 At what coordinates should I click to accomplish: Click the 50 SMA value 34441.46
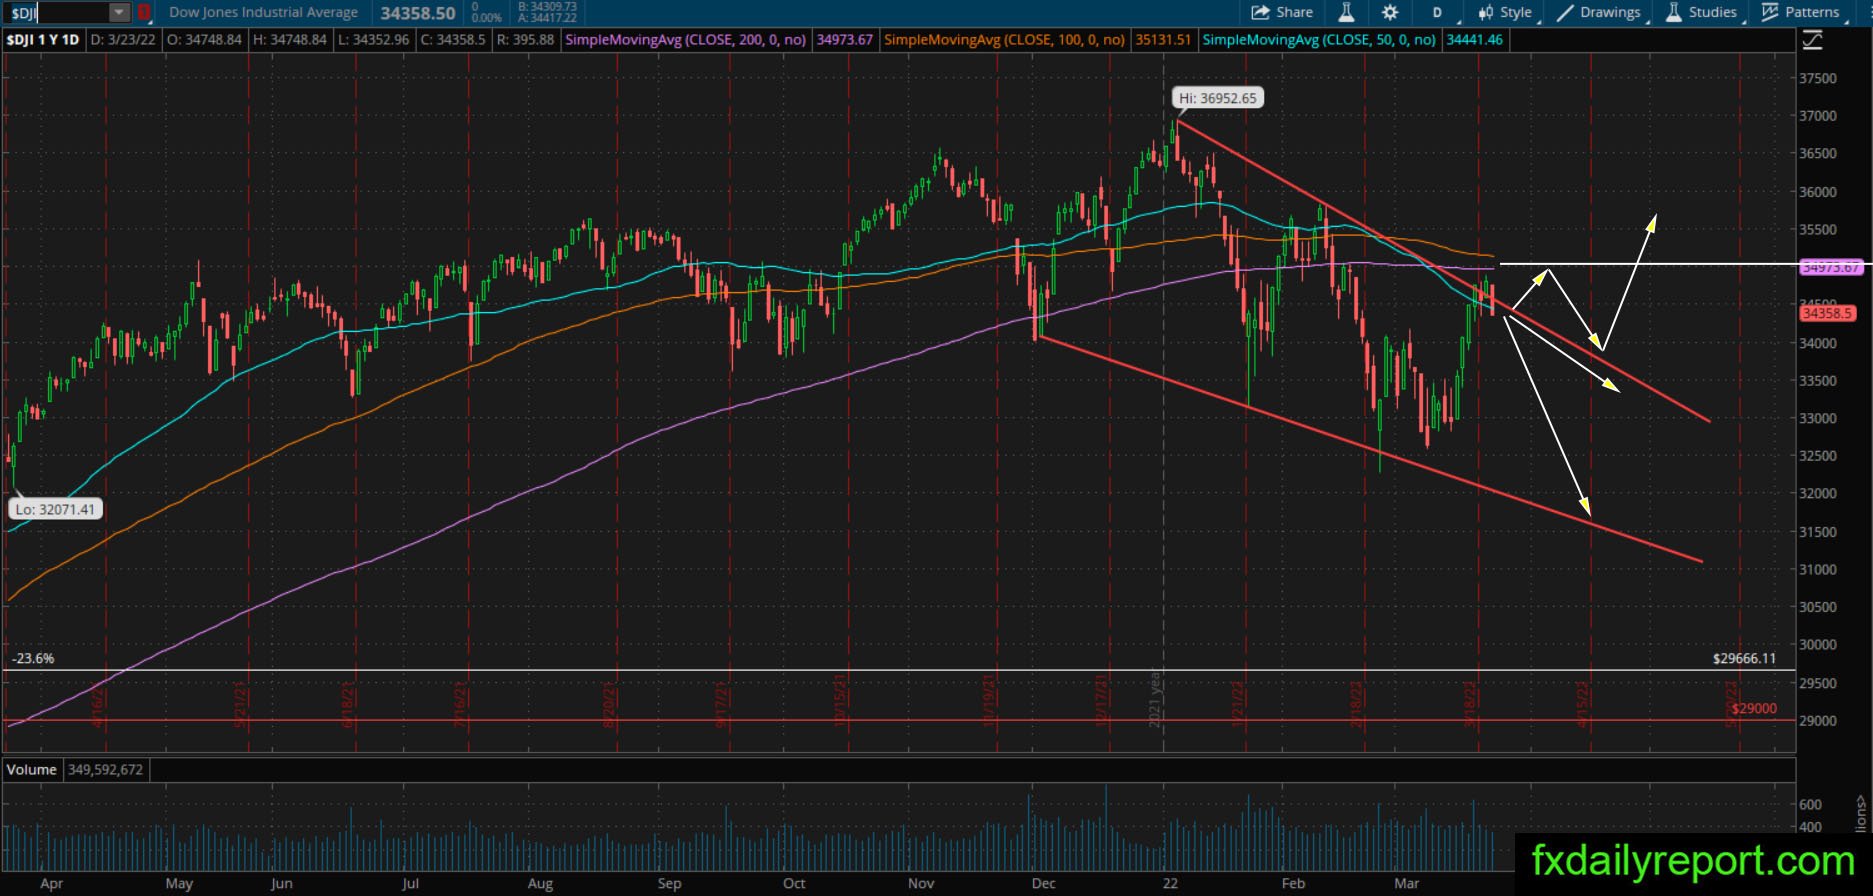click(x=1474, y=40)
